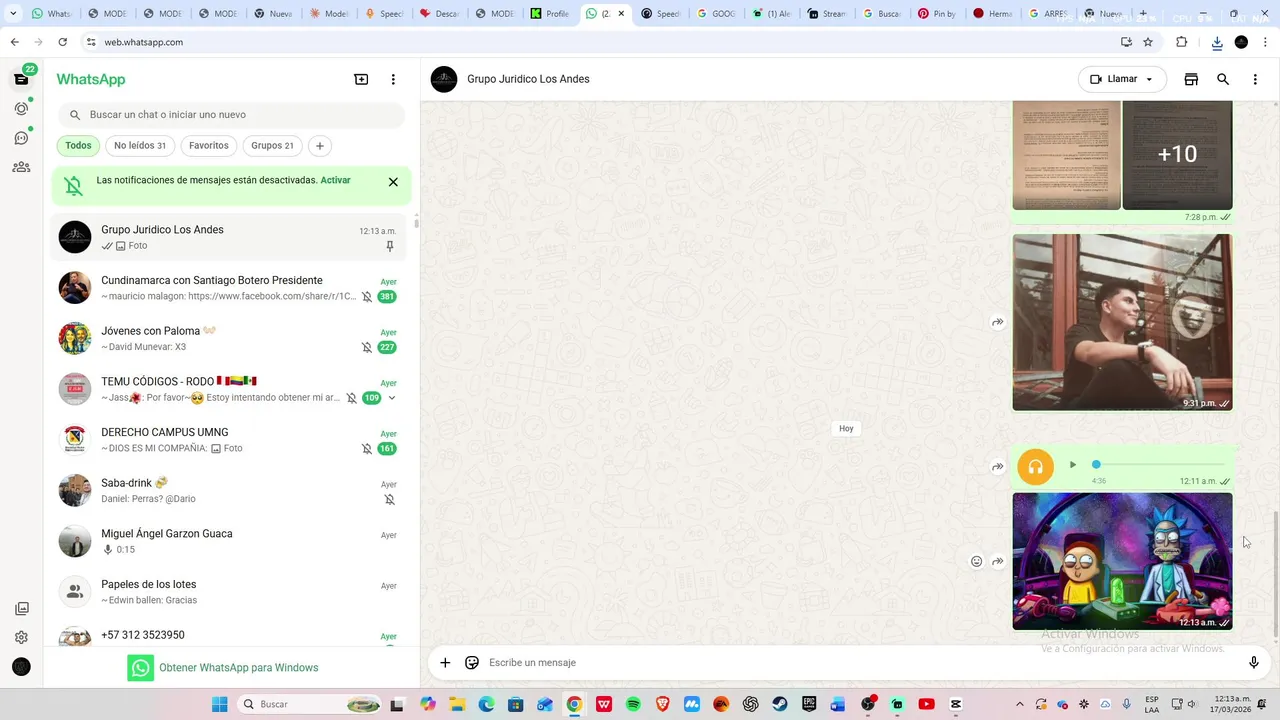The image size is (1280, 720).
Task: Reload the page in Chrome
Action: pos(62,42)
